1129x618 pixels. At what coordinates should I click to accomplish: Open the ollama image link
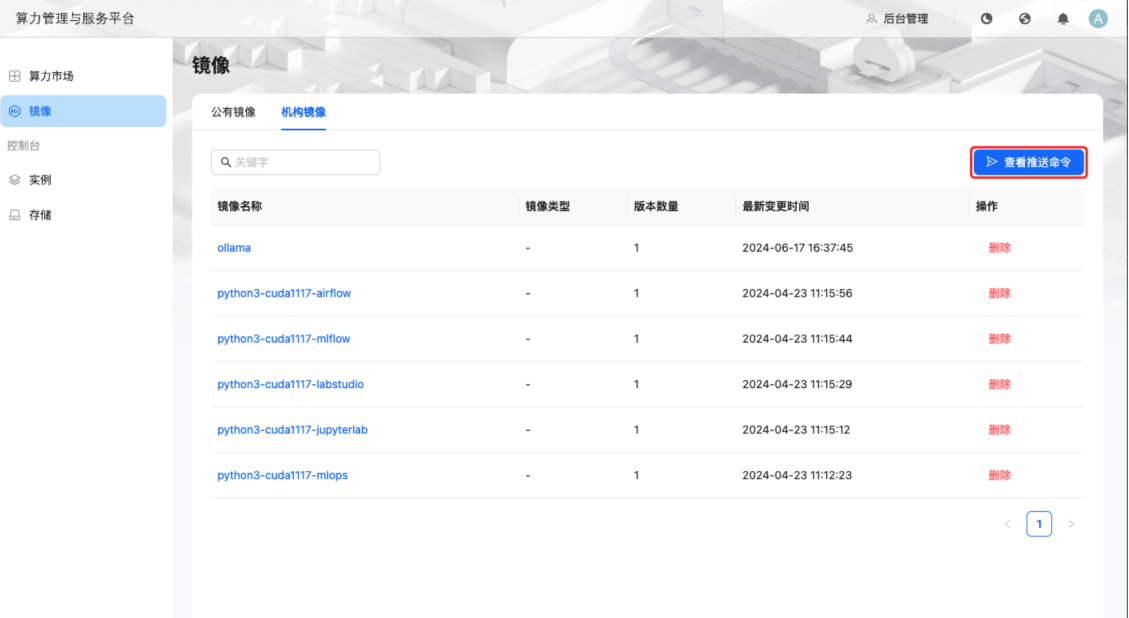tap(234, 247)
